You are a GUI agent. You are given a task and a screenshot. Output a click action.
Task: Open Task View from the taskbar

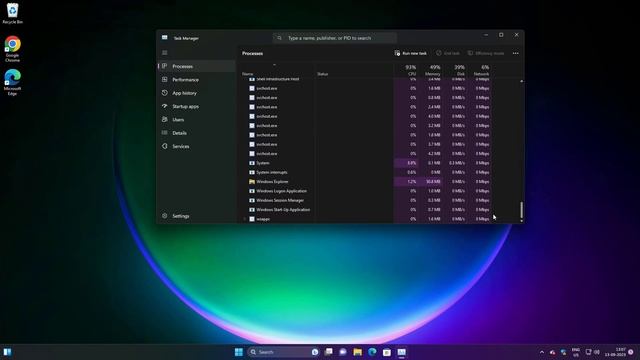tap(329, 352)
